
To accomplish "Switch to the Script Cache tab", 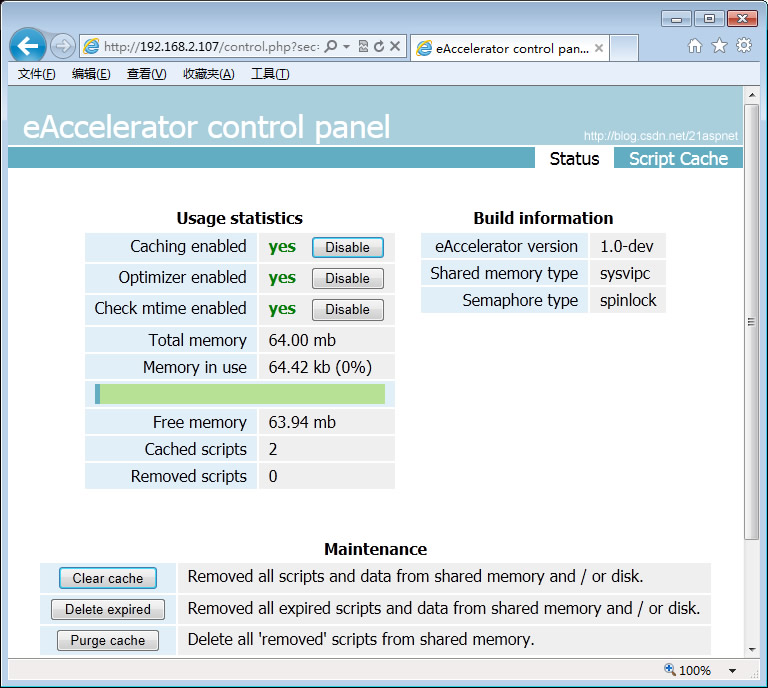I will [678, 158].
